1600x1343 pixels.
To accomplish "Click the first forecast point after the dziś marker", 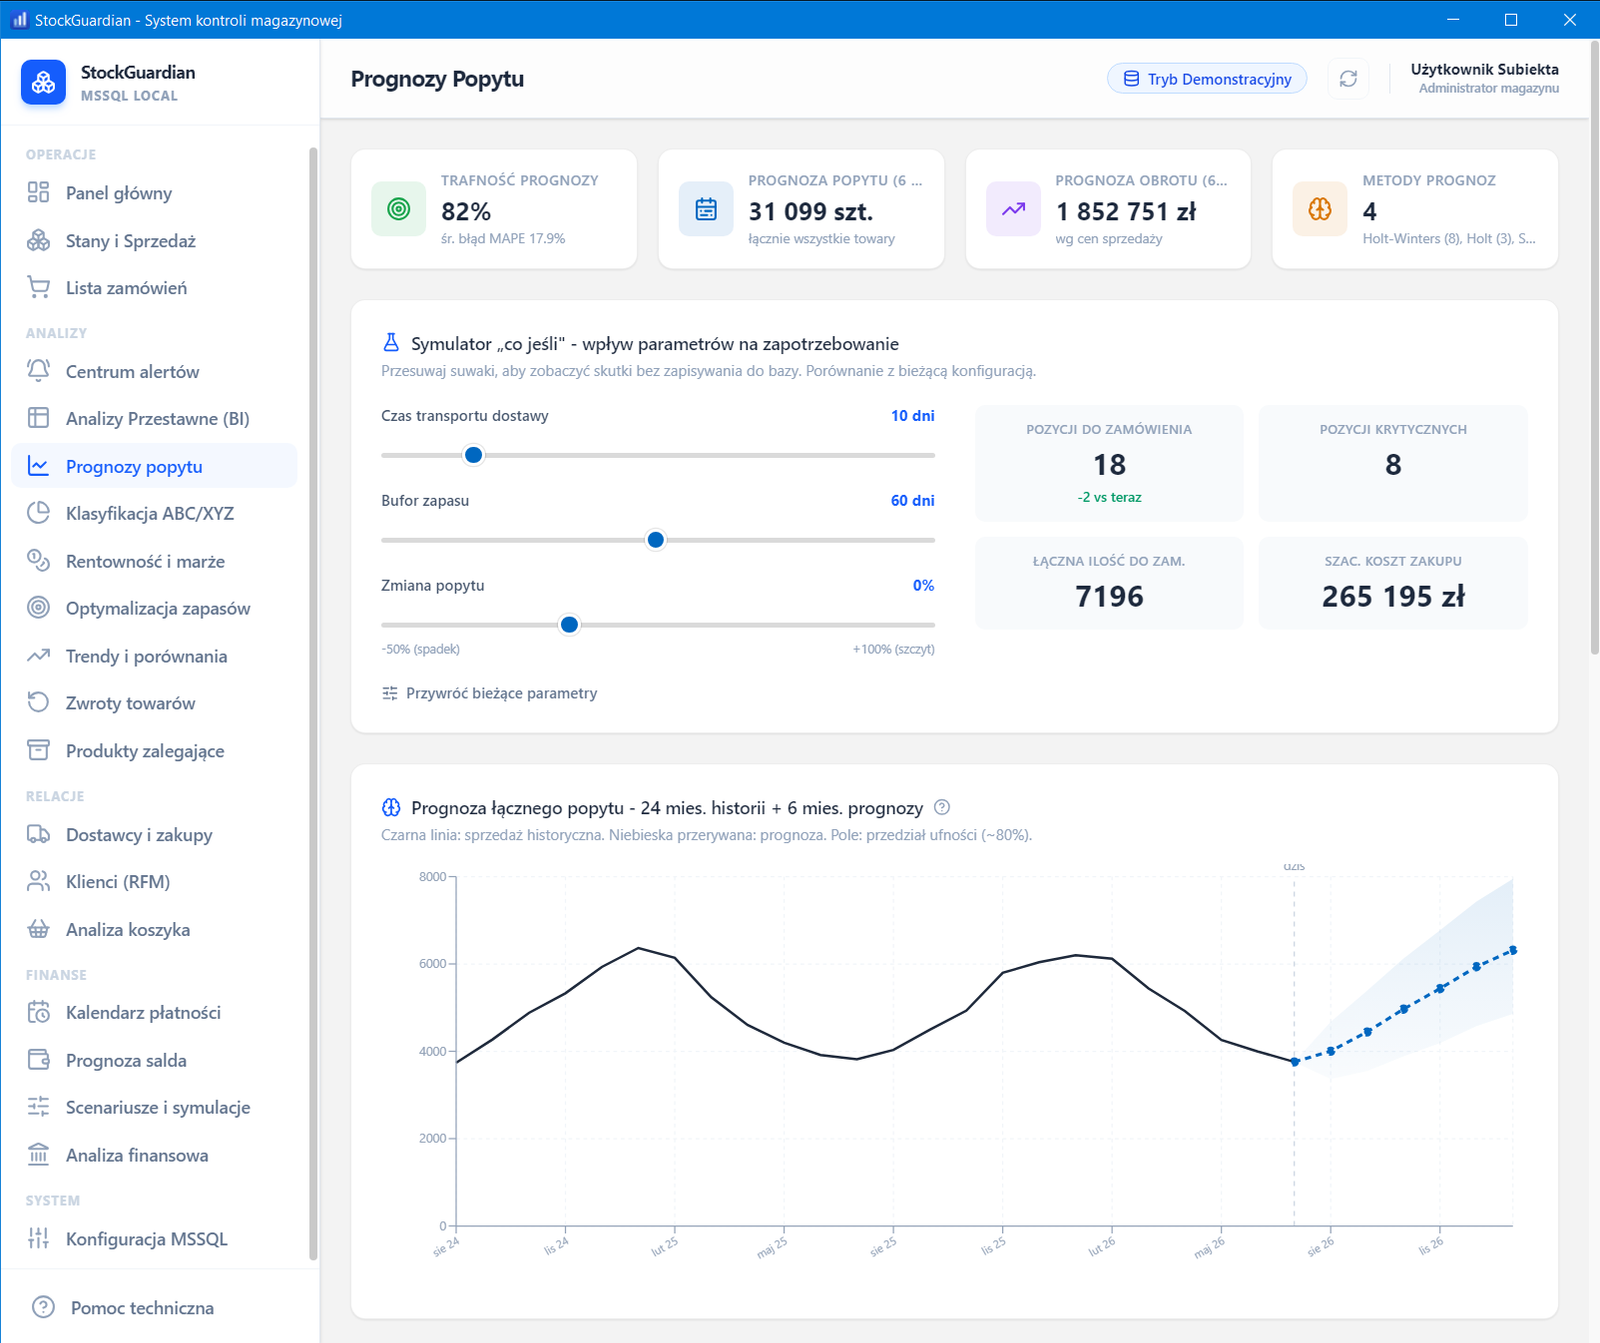I will click(1331, 1051).
